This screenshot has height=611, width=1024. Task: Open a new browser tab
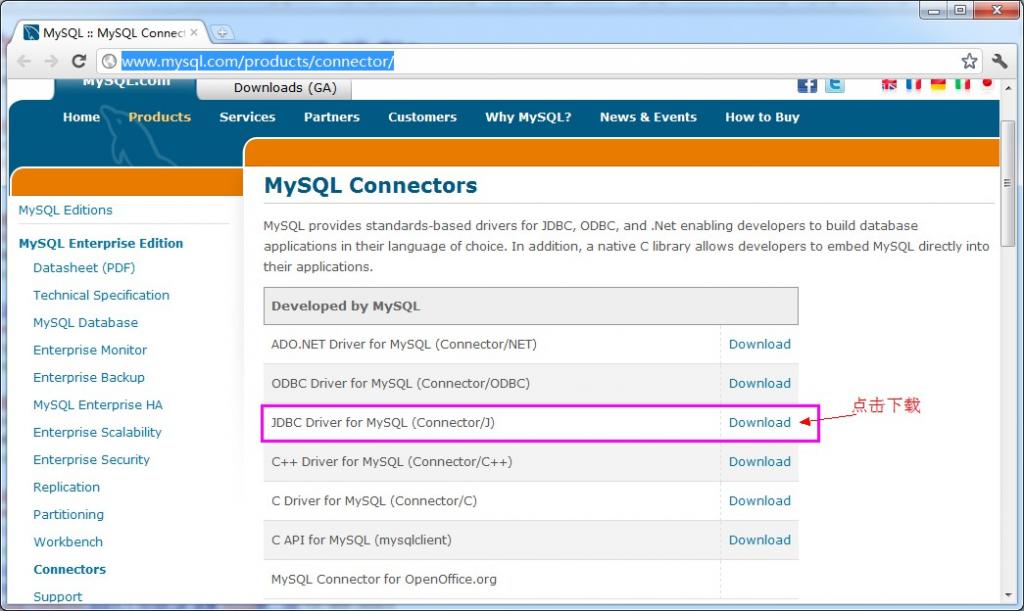pyautogui.click(x=222, y=32)
